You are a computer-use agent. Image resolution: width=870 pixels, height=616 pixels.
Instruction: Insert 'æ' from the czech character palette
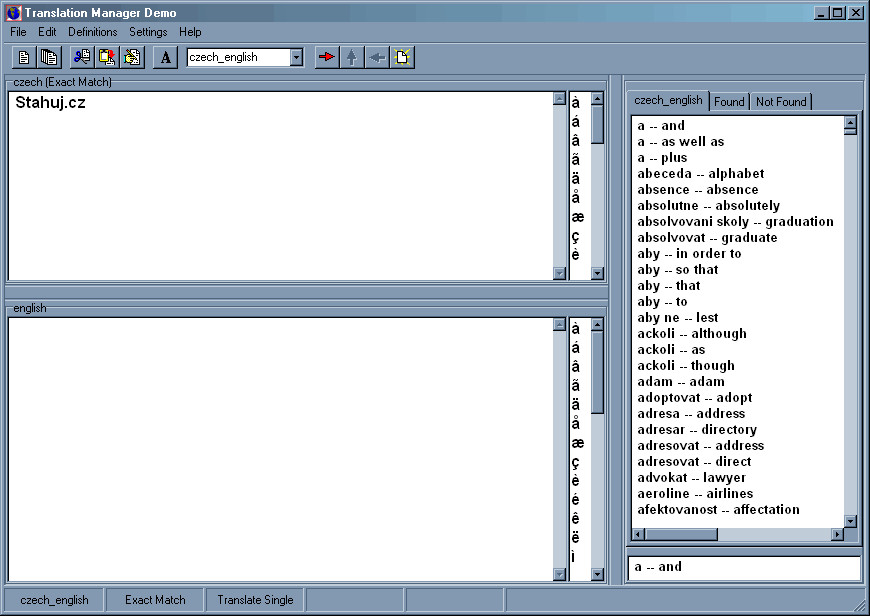pyautogui.click(x=578, y=217)
